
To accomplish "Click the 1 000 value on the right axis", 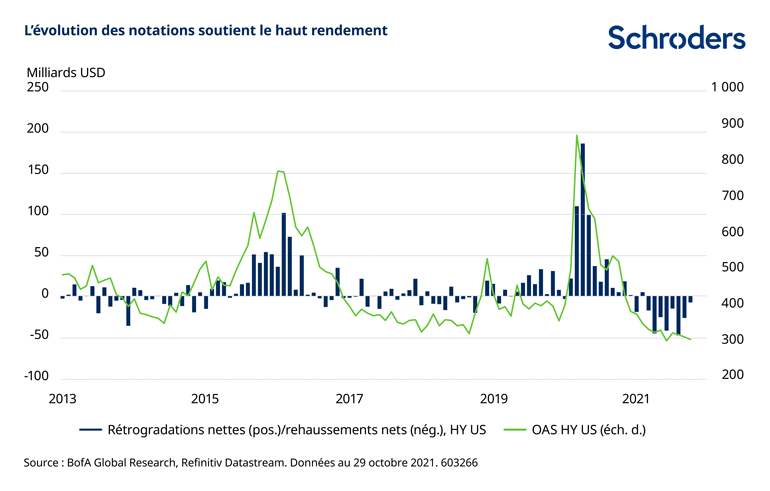I will (726, 88).
